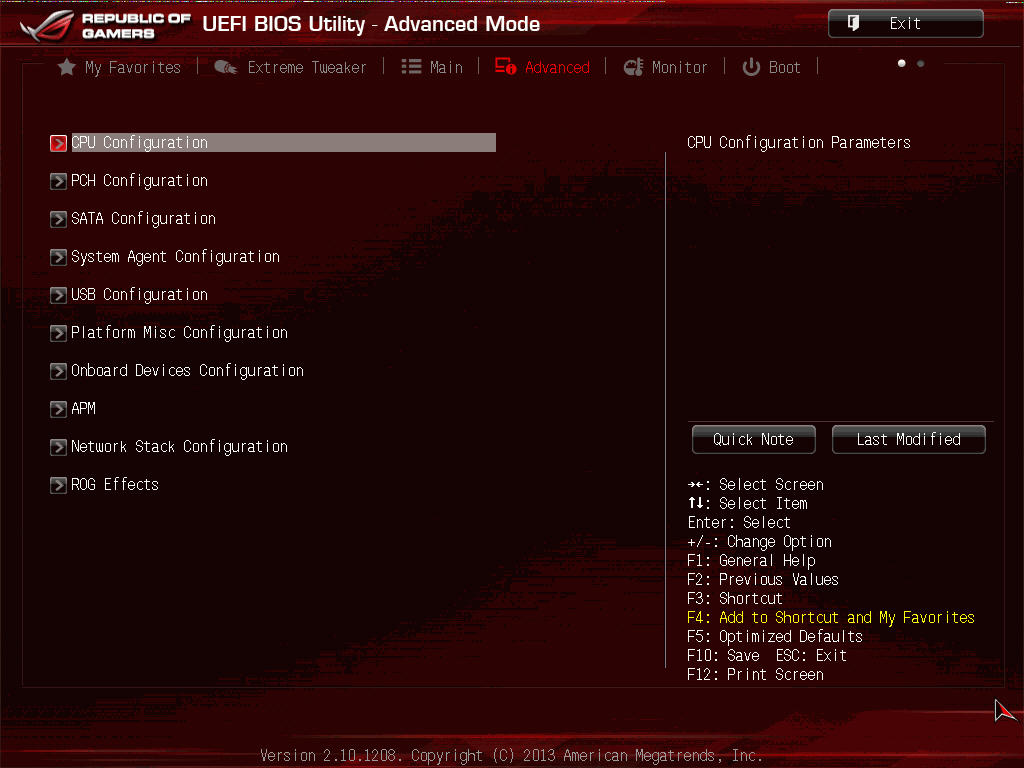The width and height of the screenshot is (1024, 768).
Task: Click the ROG logo in the header
Action: pyautogui.click(x=48, y=25)
